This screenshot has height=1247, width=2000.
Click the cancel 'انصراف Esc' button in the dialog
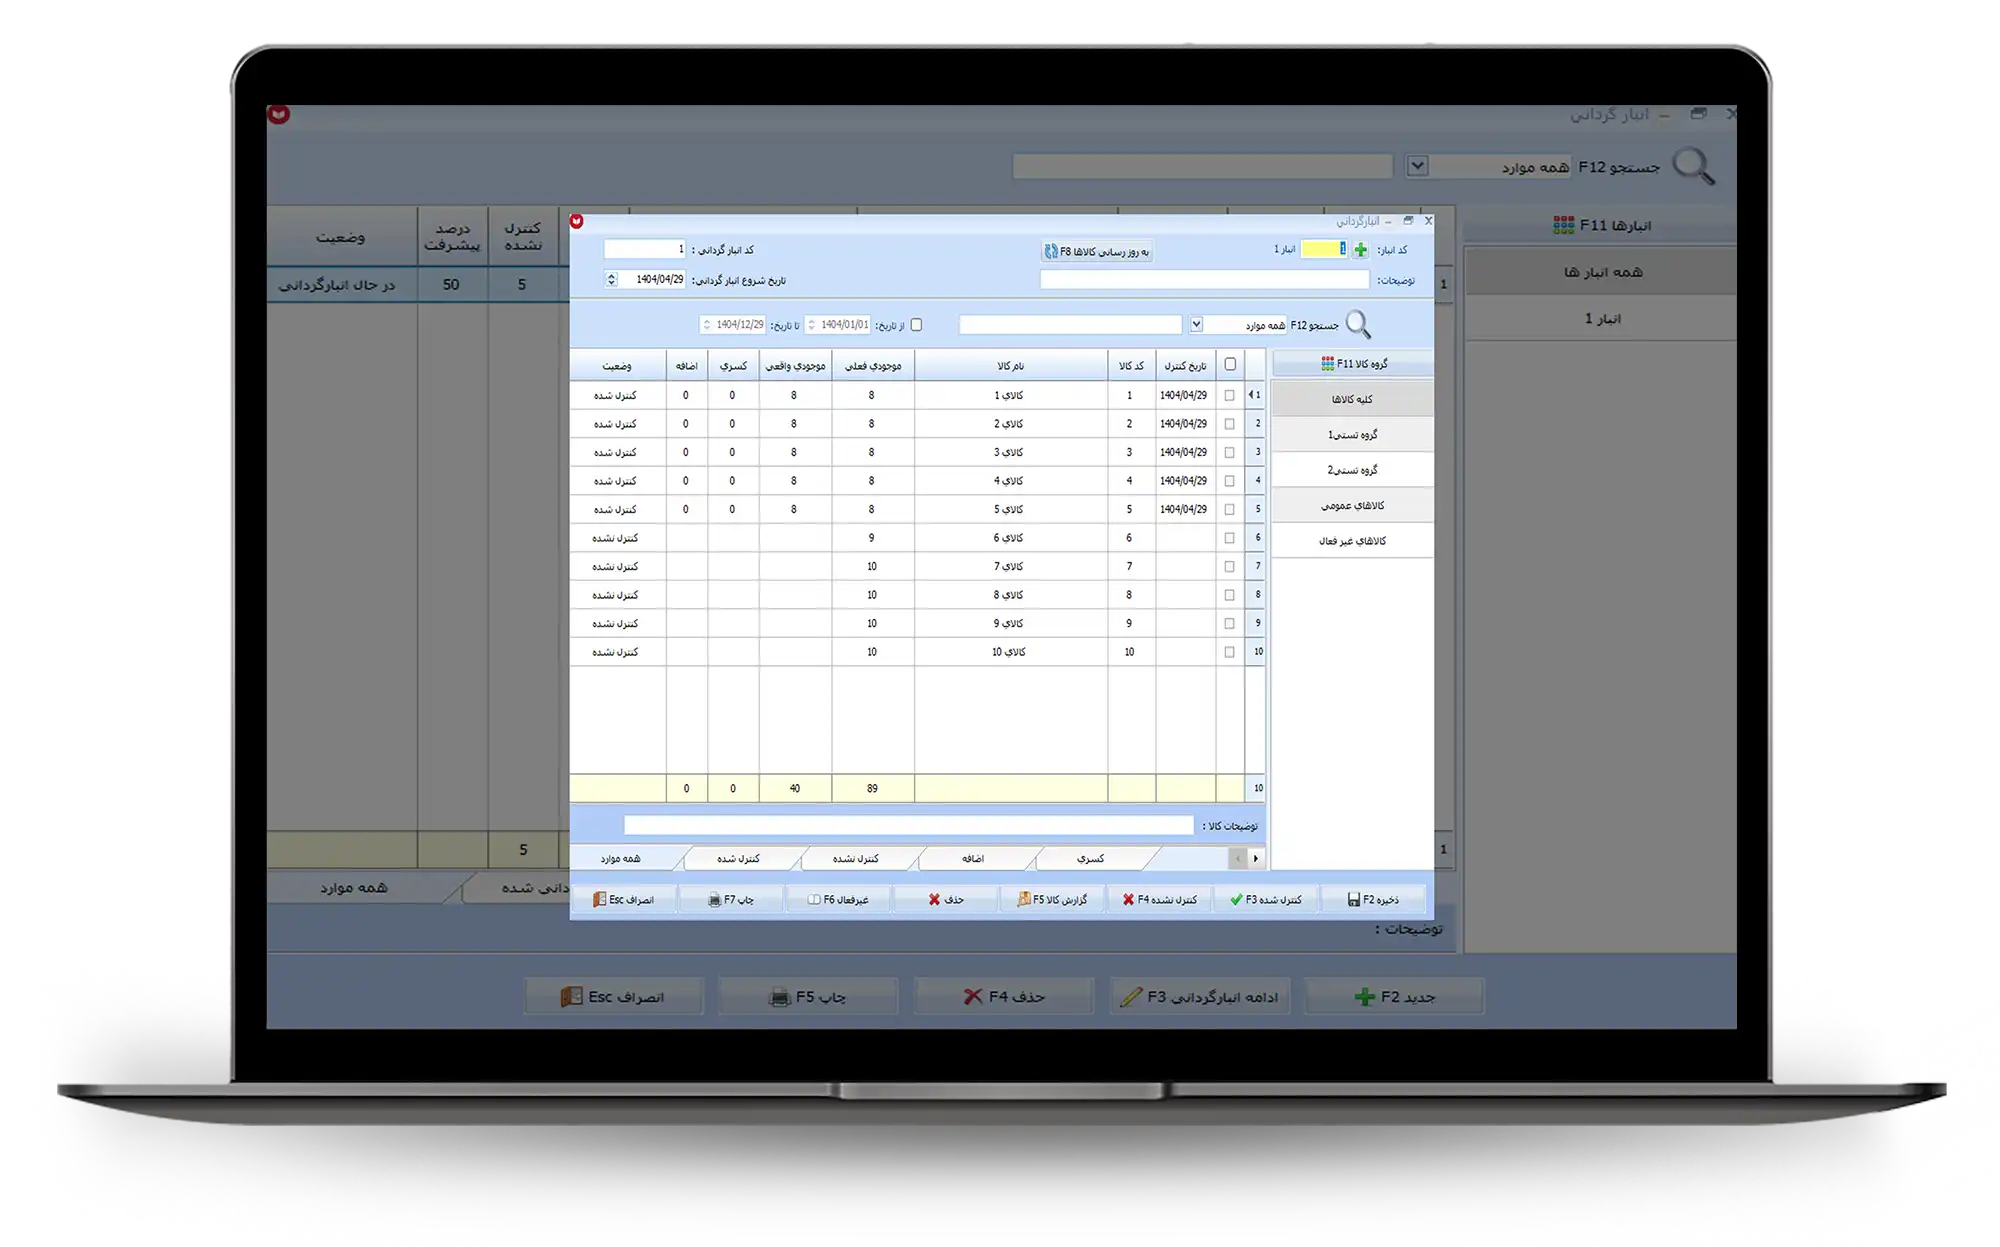pos(624,900)
